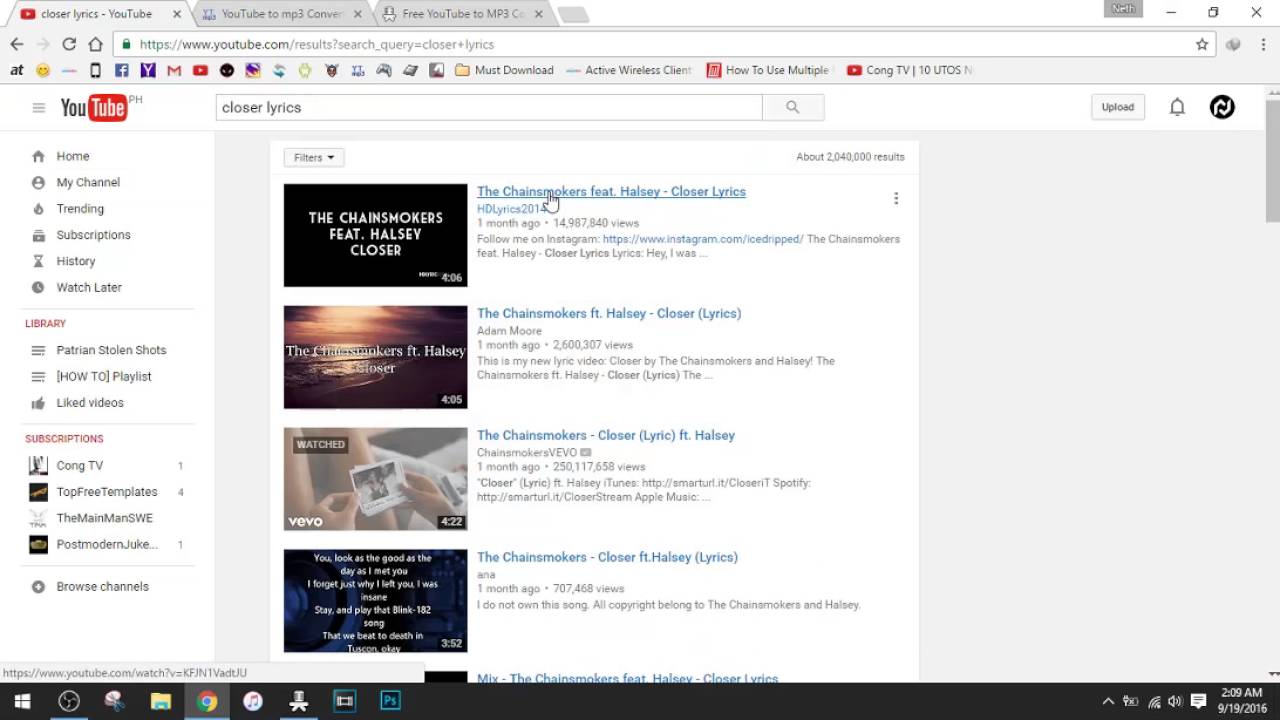Image resolution: width=1280 pixels, height=720 pixels.
Task: Expand the Filters dropdown
Action: (314, 157)
